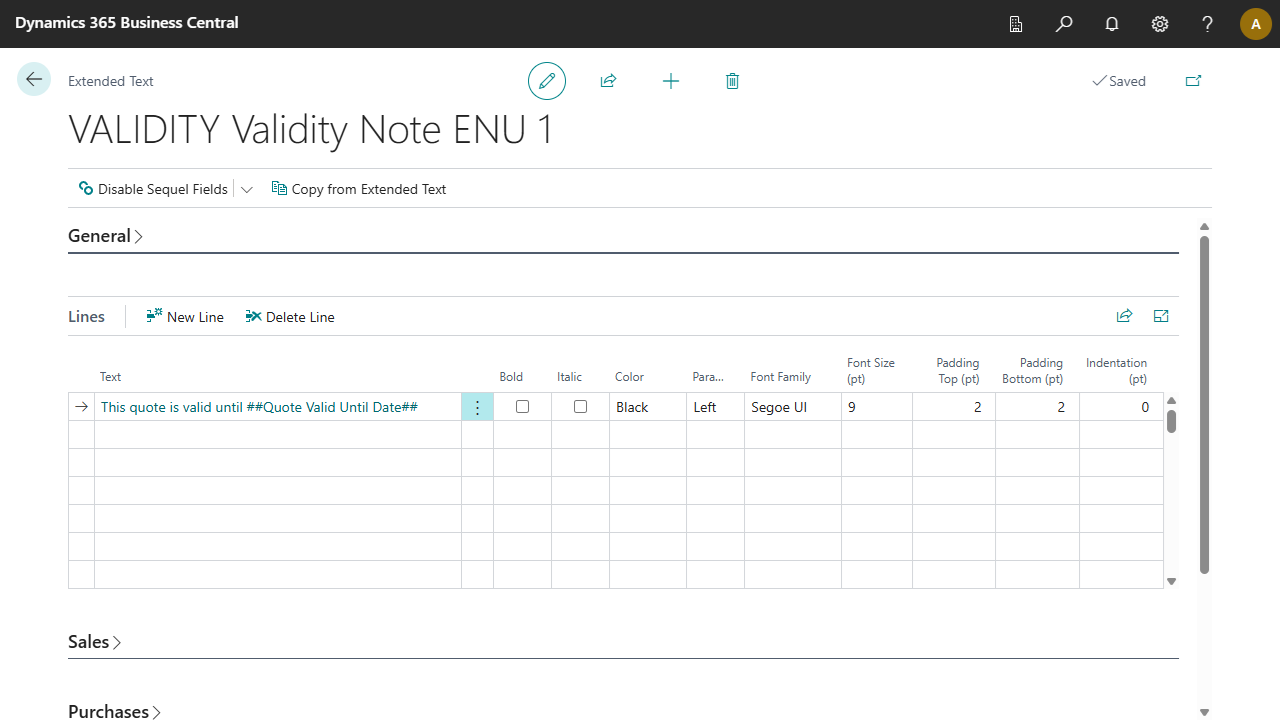Click the share icon in header

coord(608,81)
